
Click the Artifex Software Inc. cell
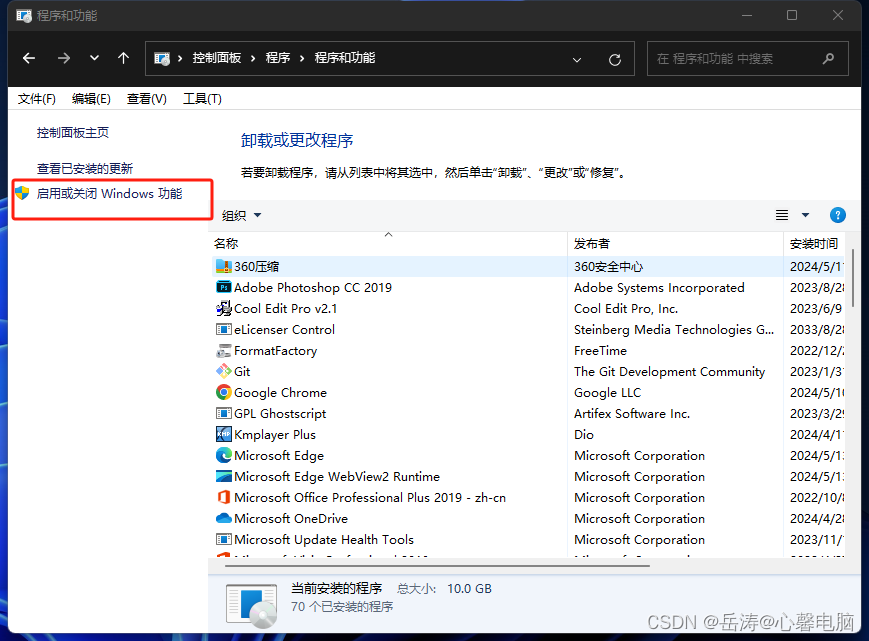click(x=632, y=413)
